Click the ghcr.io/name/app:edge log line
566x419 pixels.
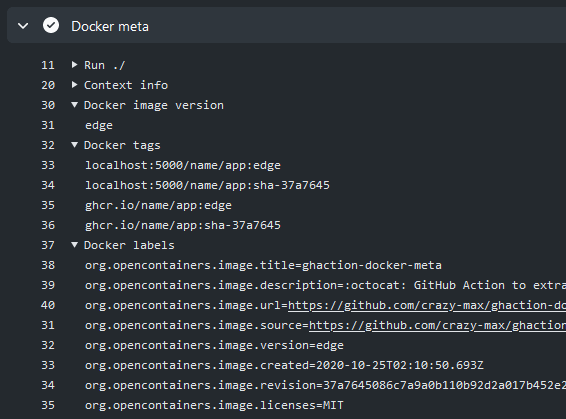pyautogui.click(x=158, y=205)
